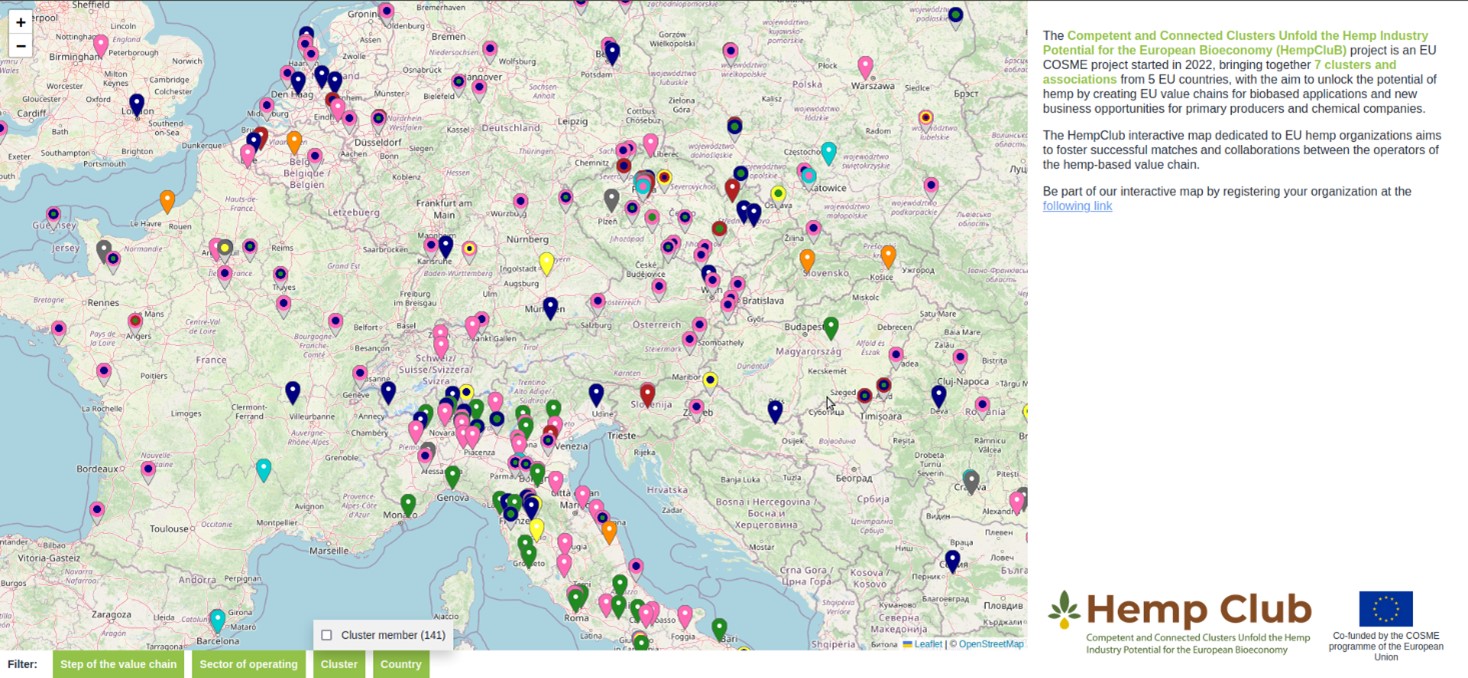Viewport: 1468px width, 678px height.
Task: Open the OpenStreetMap attribution link
Action: tap(991, 644)
